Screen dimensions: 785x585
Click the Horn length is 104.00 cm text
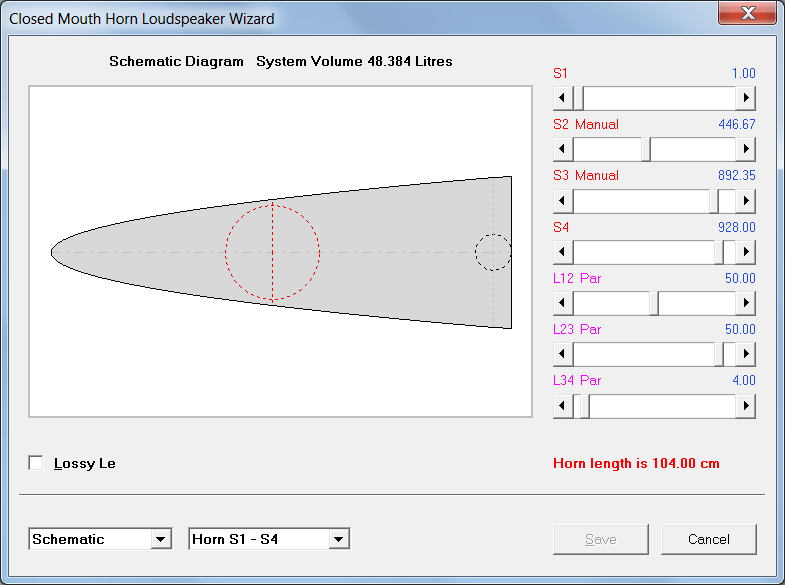(x=636, y=463)
